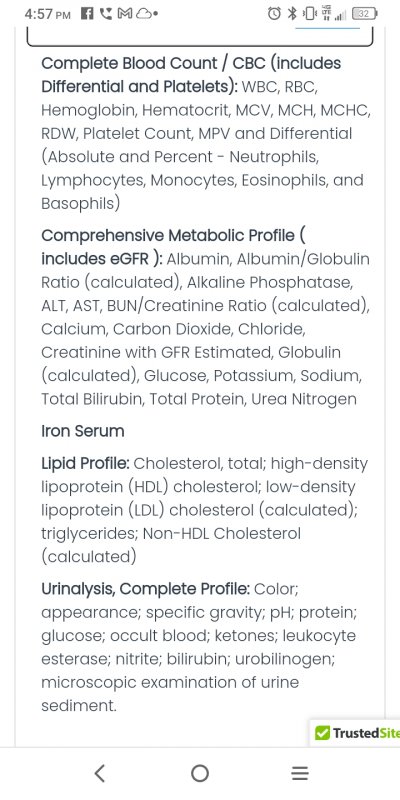Tap the Complete Blood Count / CBC heading

click(191, 74)
